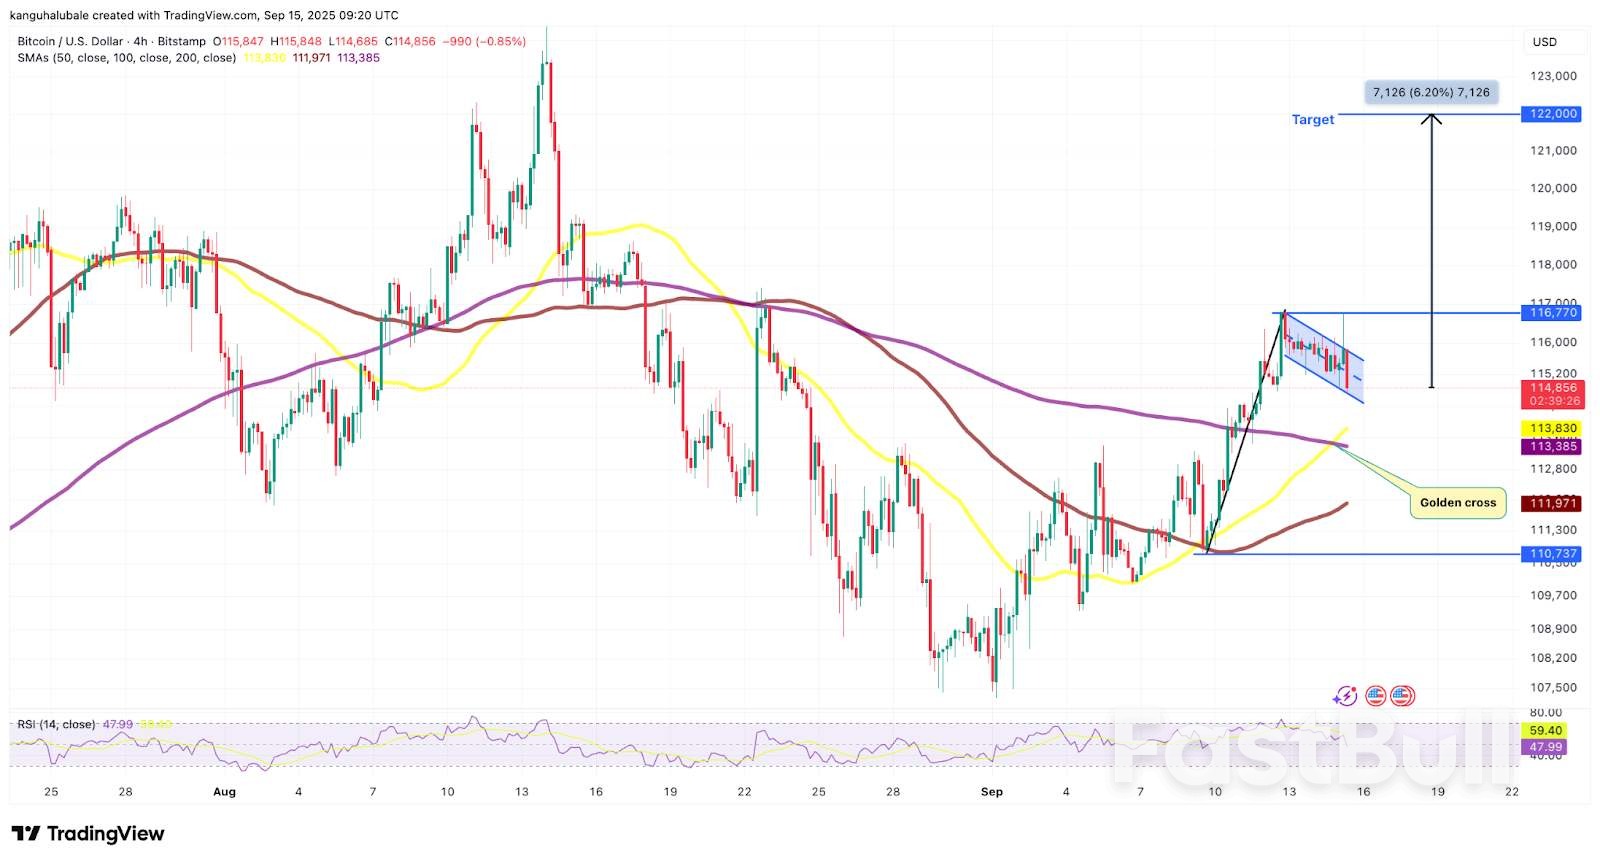The width and height of the screenshot is (1600, 862).
Task: Click the arrowhead at the Target line
Action: 1432,119
